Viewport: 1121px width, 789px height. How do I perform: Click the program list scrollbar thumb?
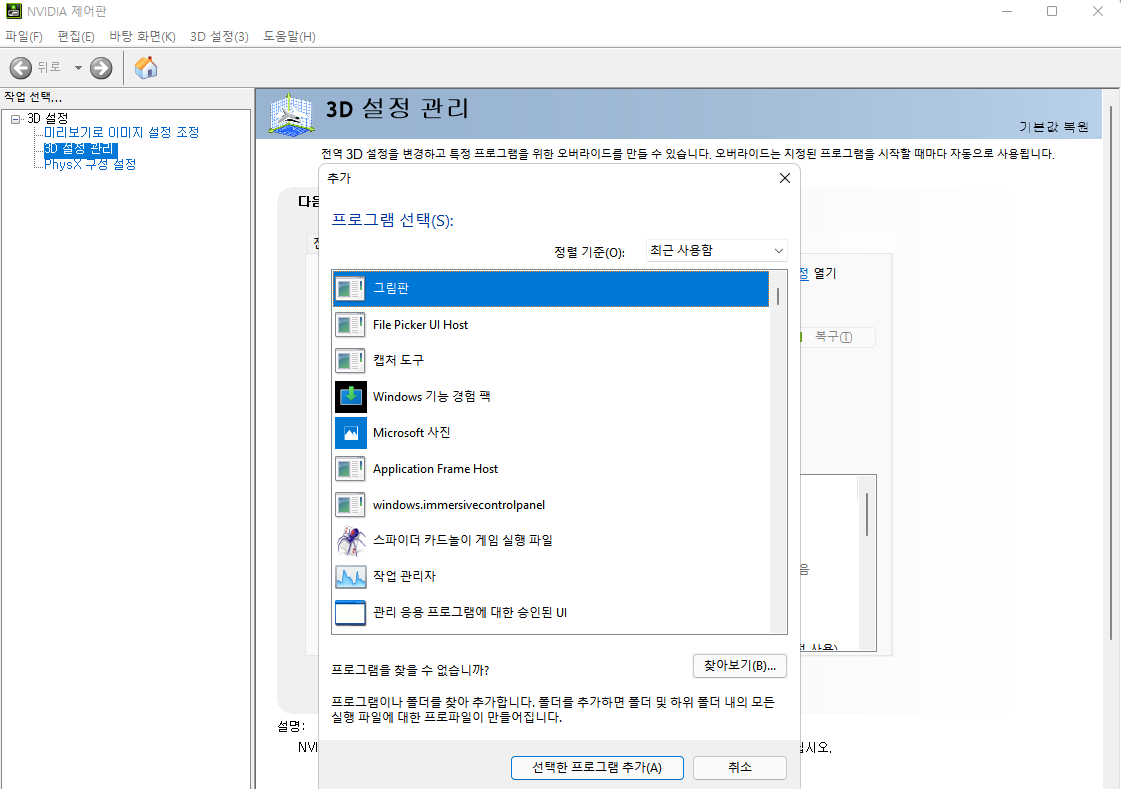tap(778, 296)
